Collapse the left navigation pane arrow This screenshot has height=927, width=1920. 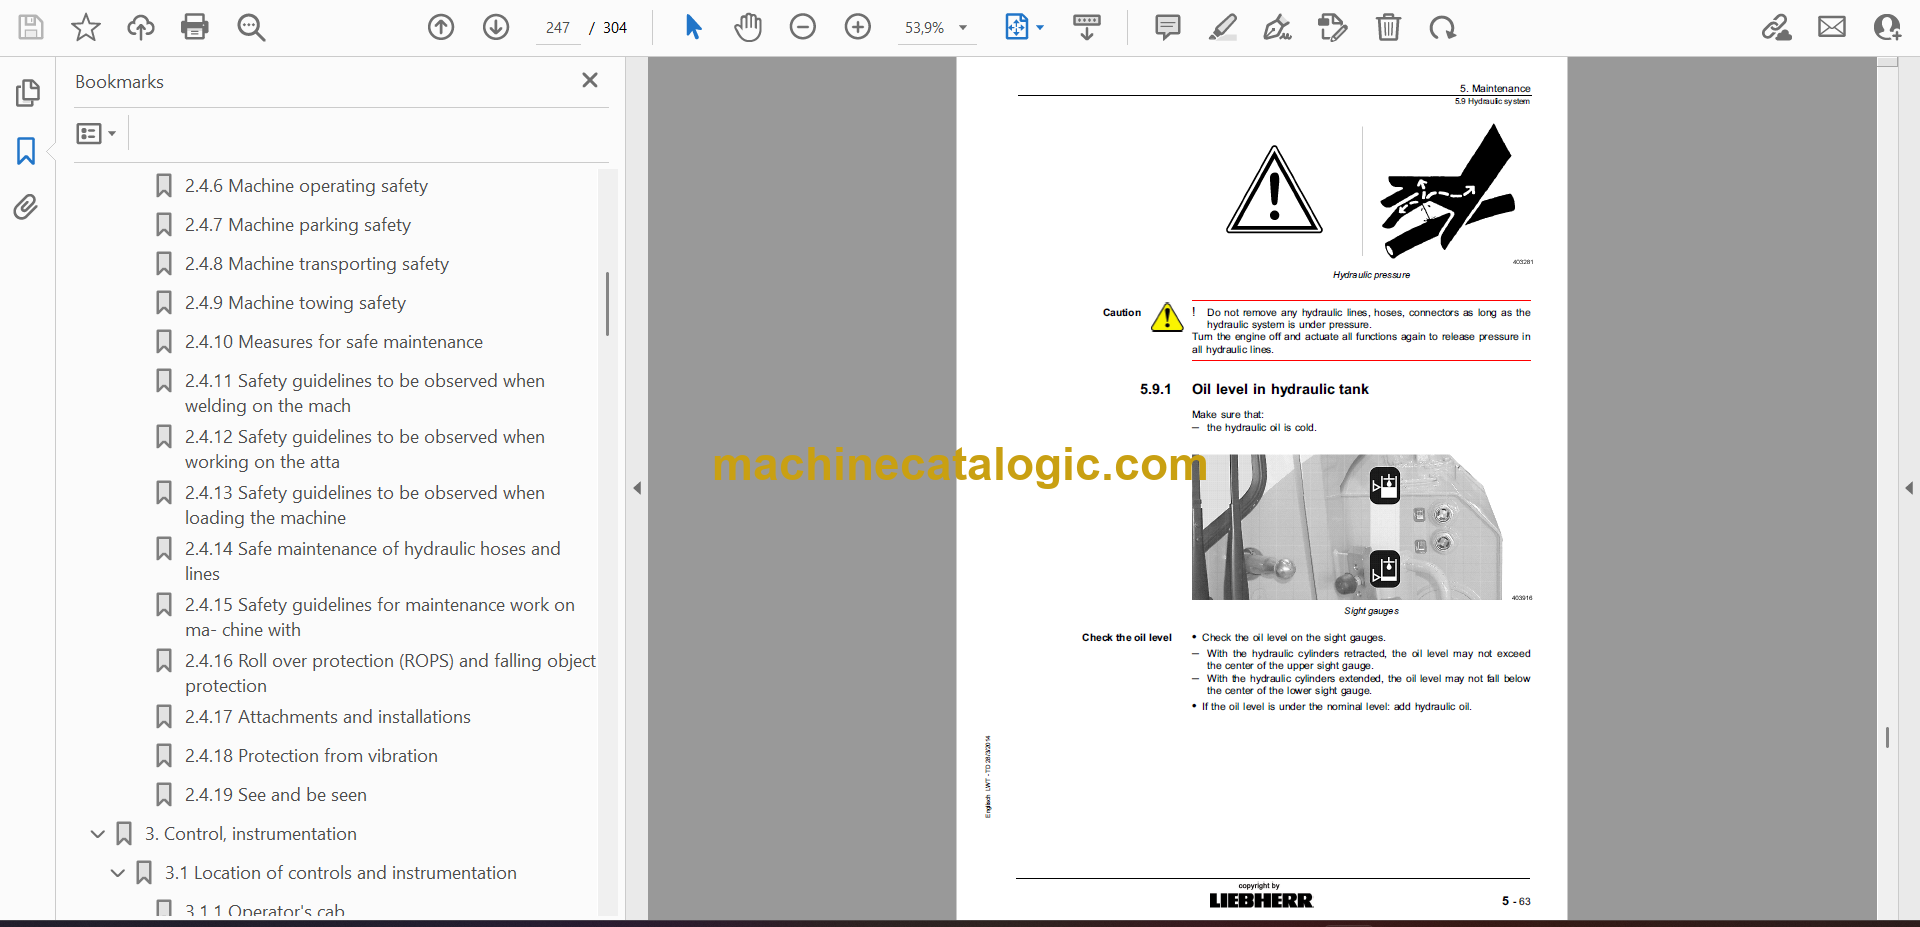click(x=637, y=488)
